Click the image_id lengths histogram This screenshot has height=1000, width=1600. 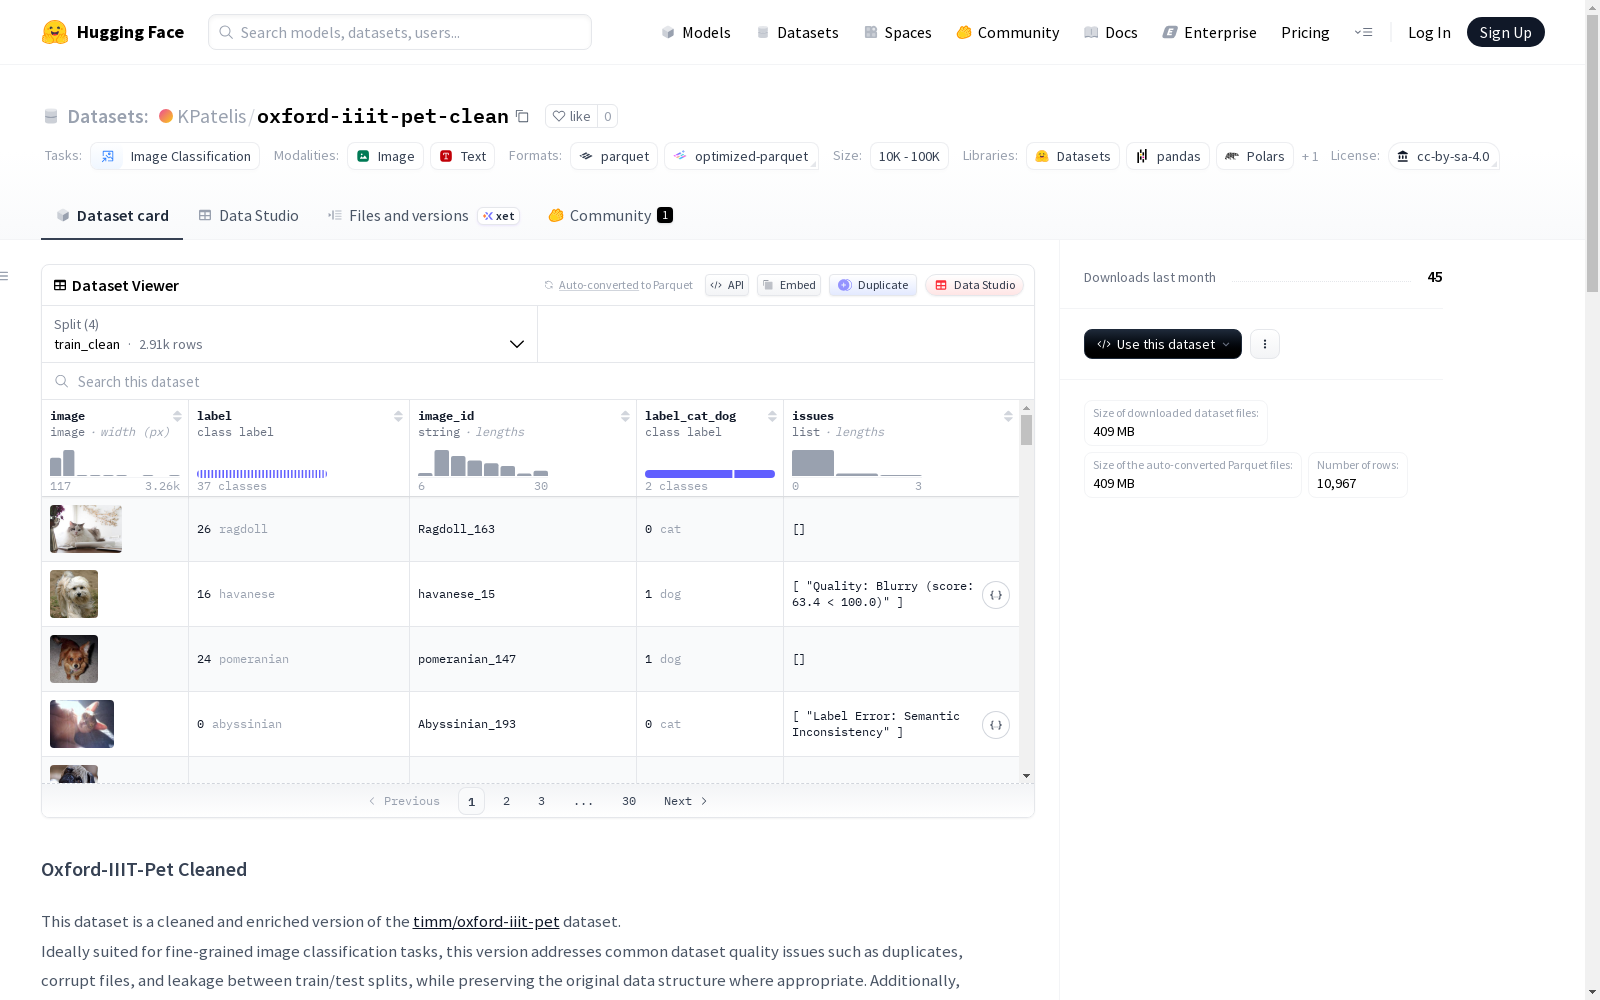point(483,462)
